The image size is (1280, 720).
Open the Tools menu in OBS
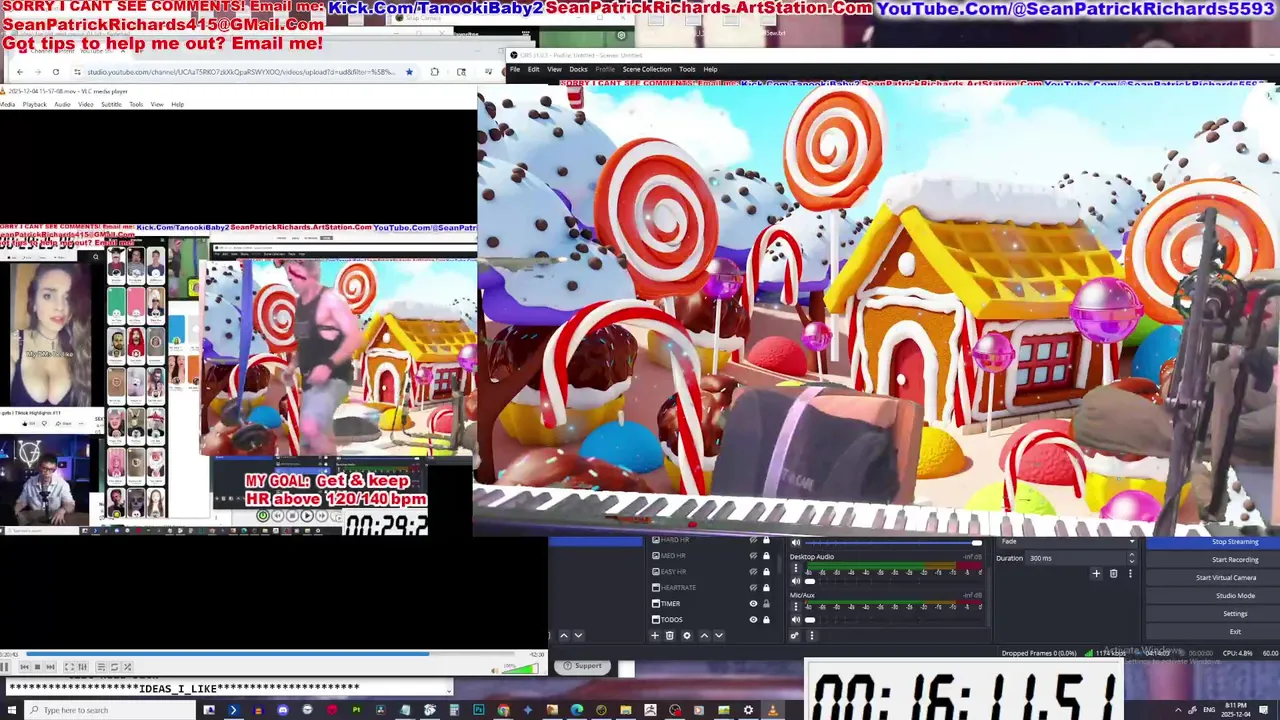687,69
